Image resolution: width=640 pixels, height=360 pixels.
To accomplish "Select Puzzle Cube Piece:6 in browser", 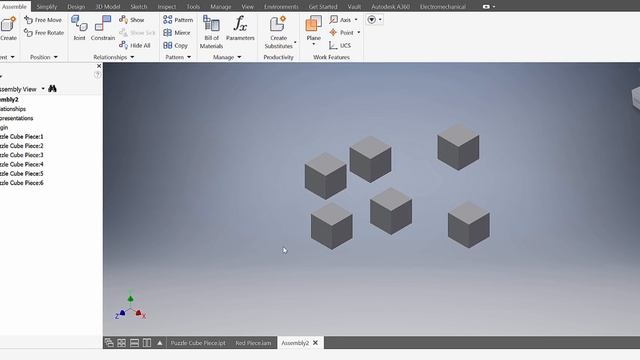I will click(x=22, y=183).
